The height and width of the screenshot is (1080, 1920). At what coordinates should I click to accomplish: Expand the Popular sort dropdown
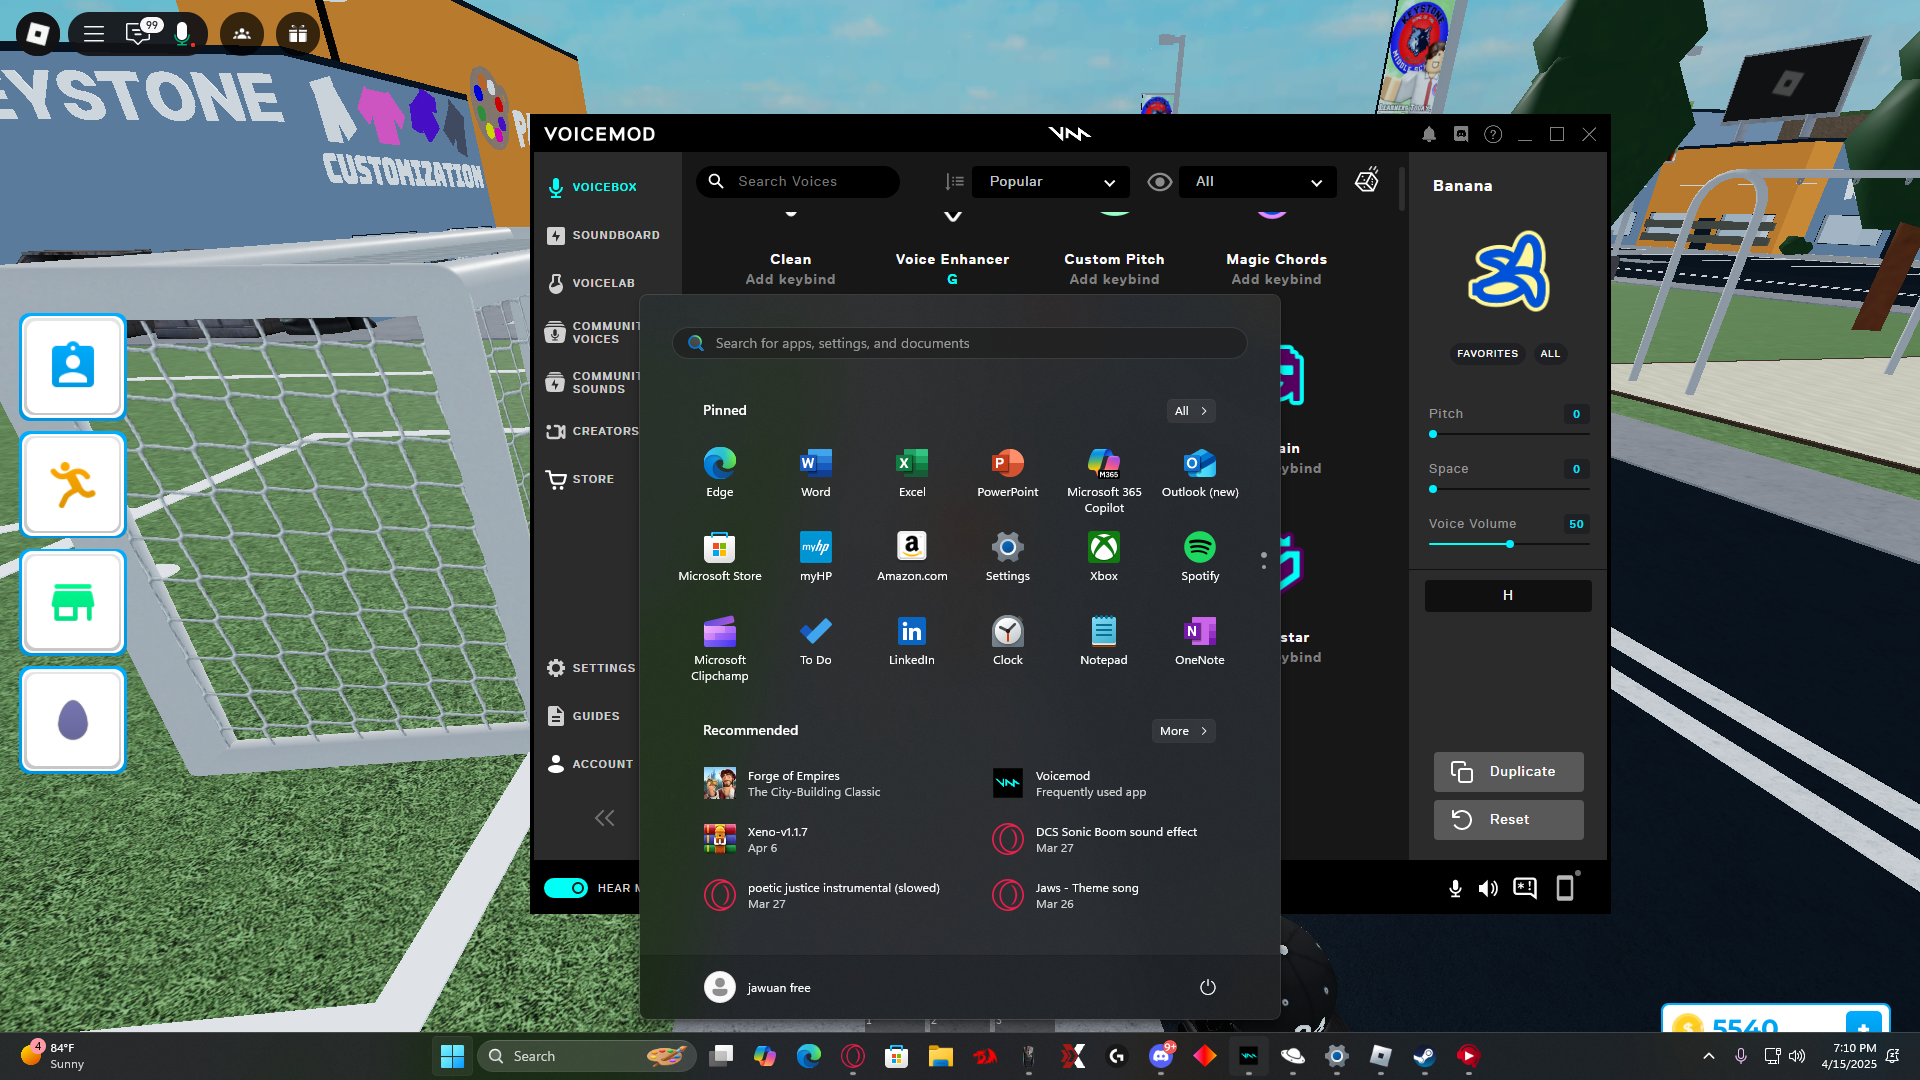tap(1050, 182)
